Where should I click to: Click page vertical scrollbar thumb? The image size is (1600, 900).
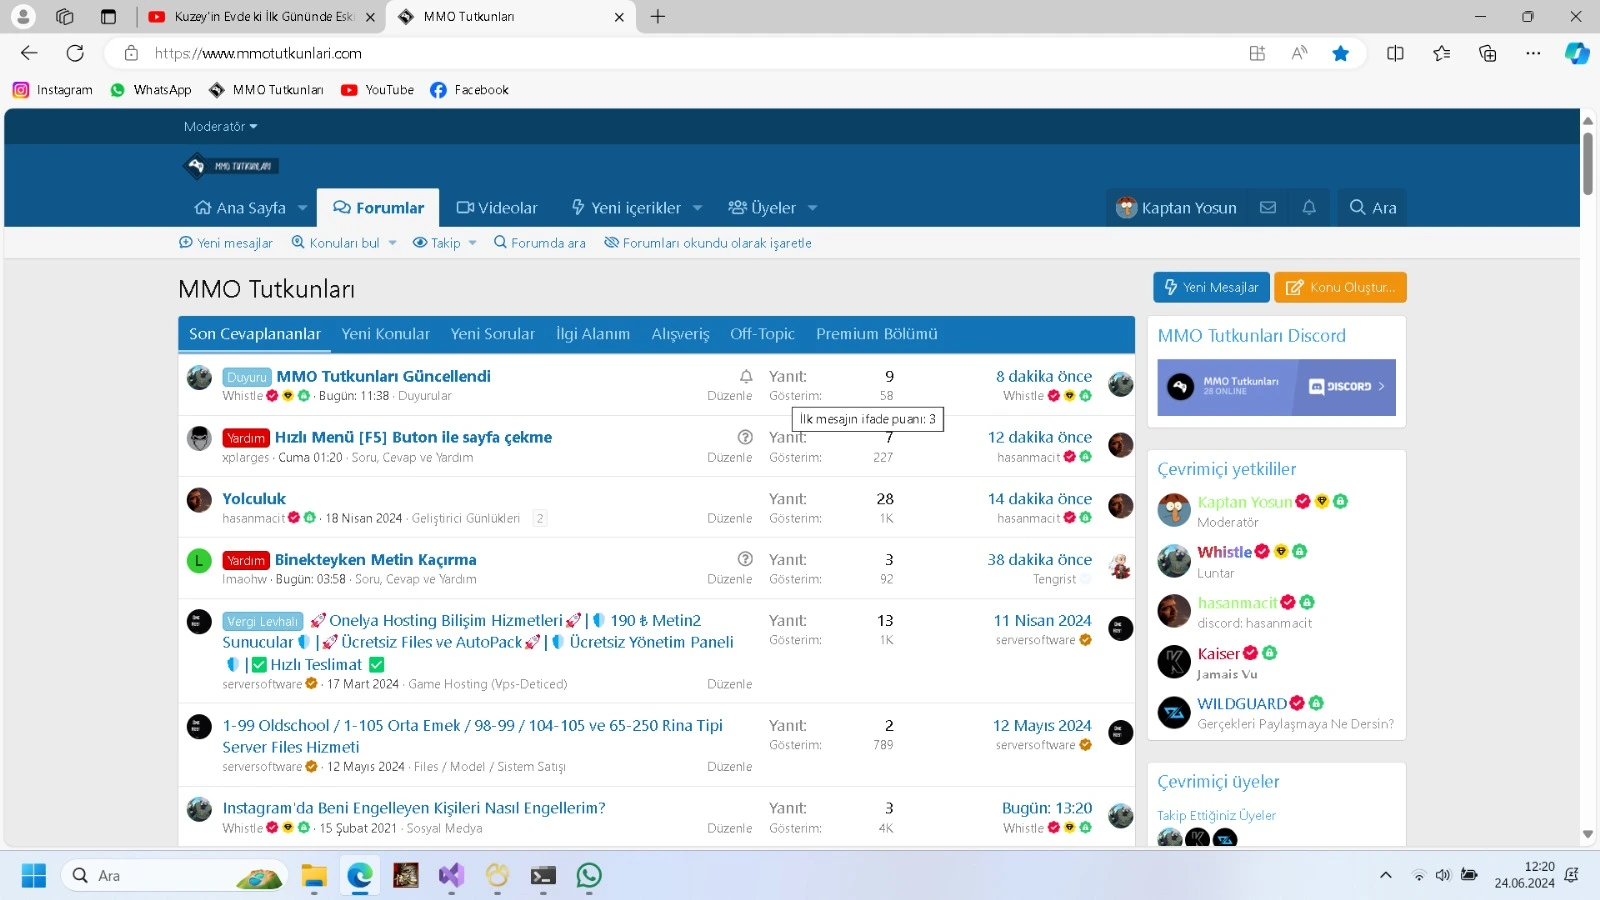pos(1588,163)
